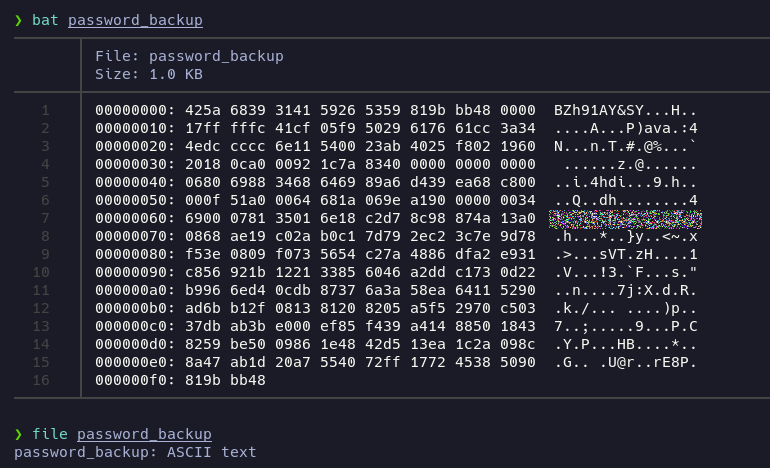770x468 pixels.
Task: Click line number 16 in the gutter
Action: tap(41, 380)
